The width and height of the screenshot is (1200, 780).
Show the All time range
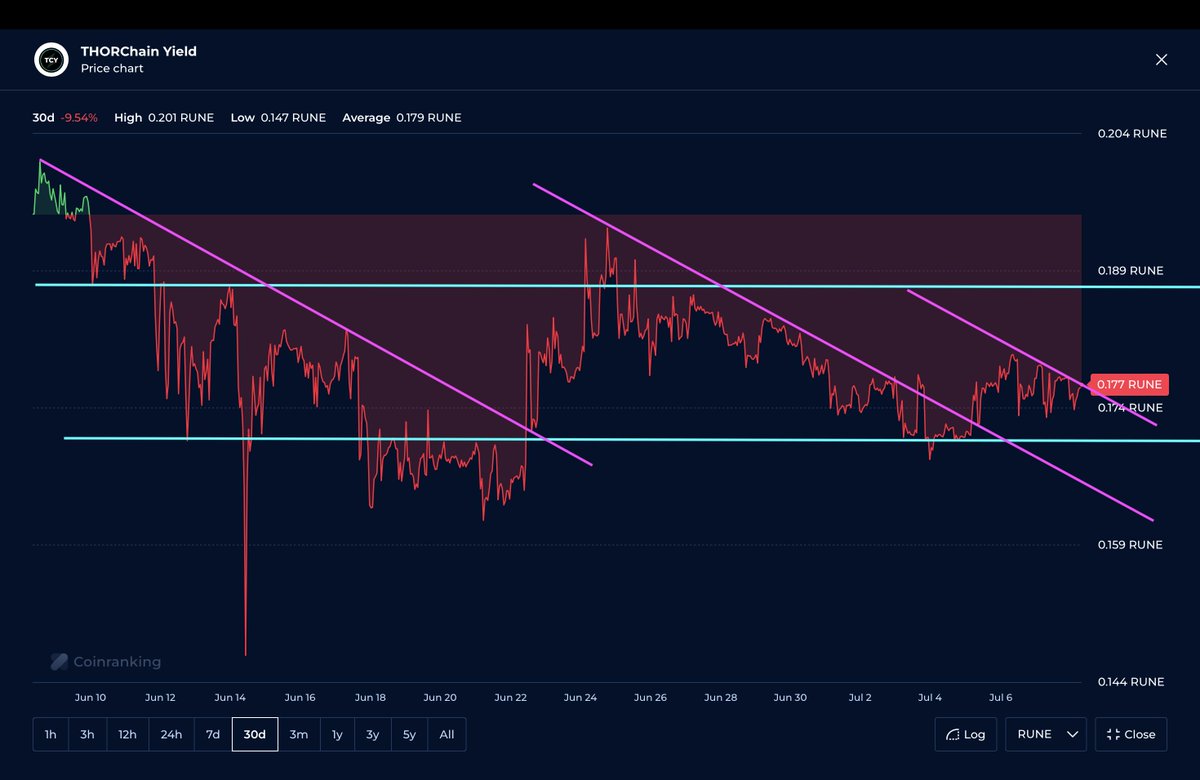click(x=447, y=734)
